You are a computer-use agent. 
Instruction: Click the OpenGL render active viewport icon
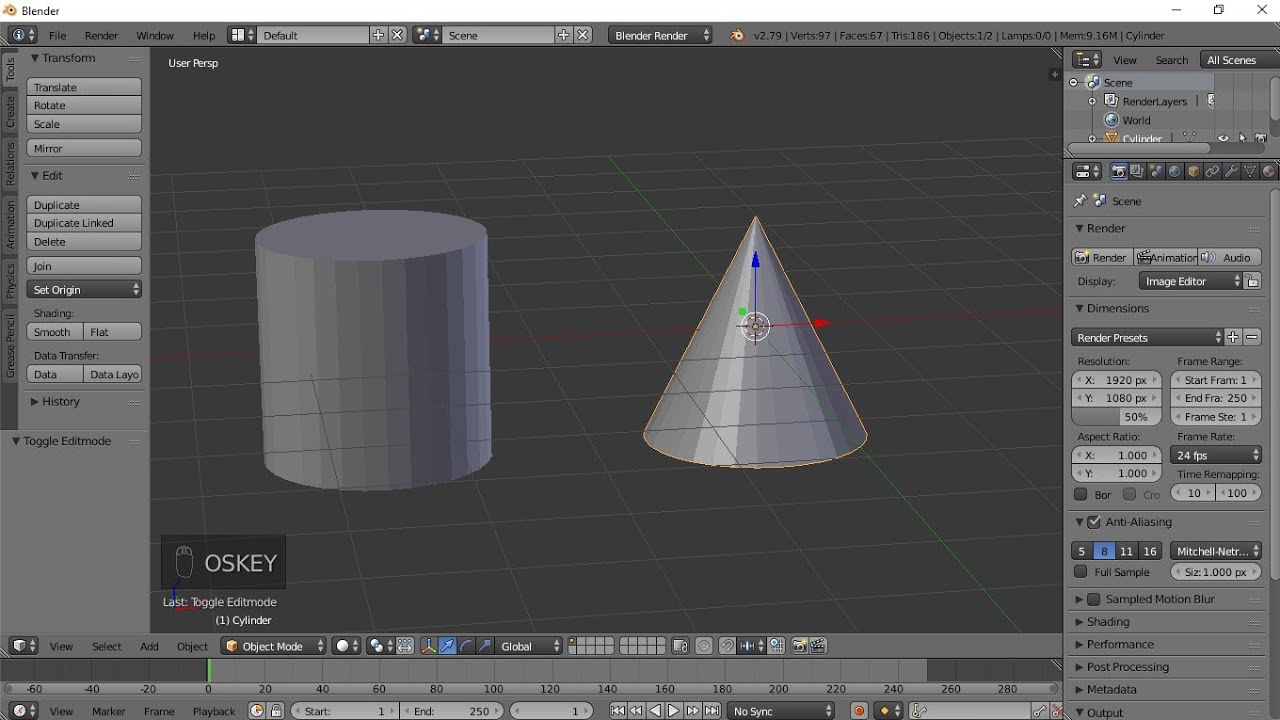(799, 646)
